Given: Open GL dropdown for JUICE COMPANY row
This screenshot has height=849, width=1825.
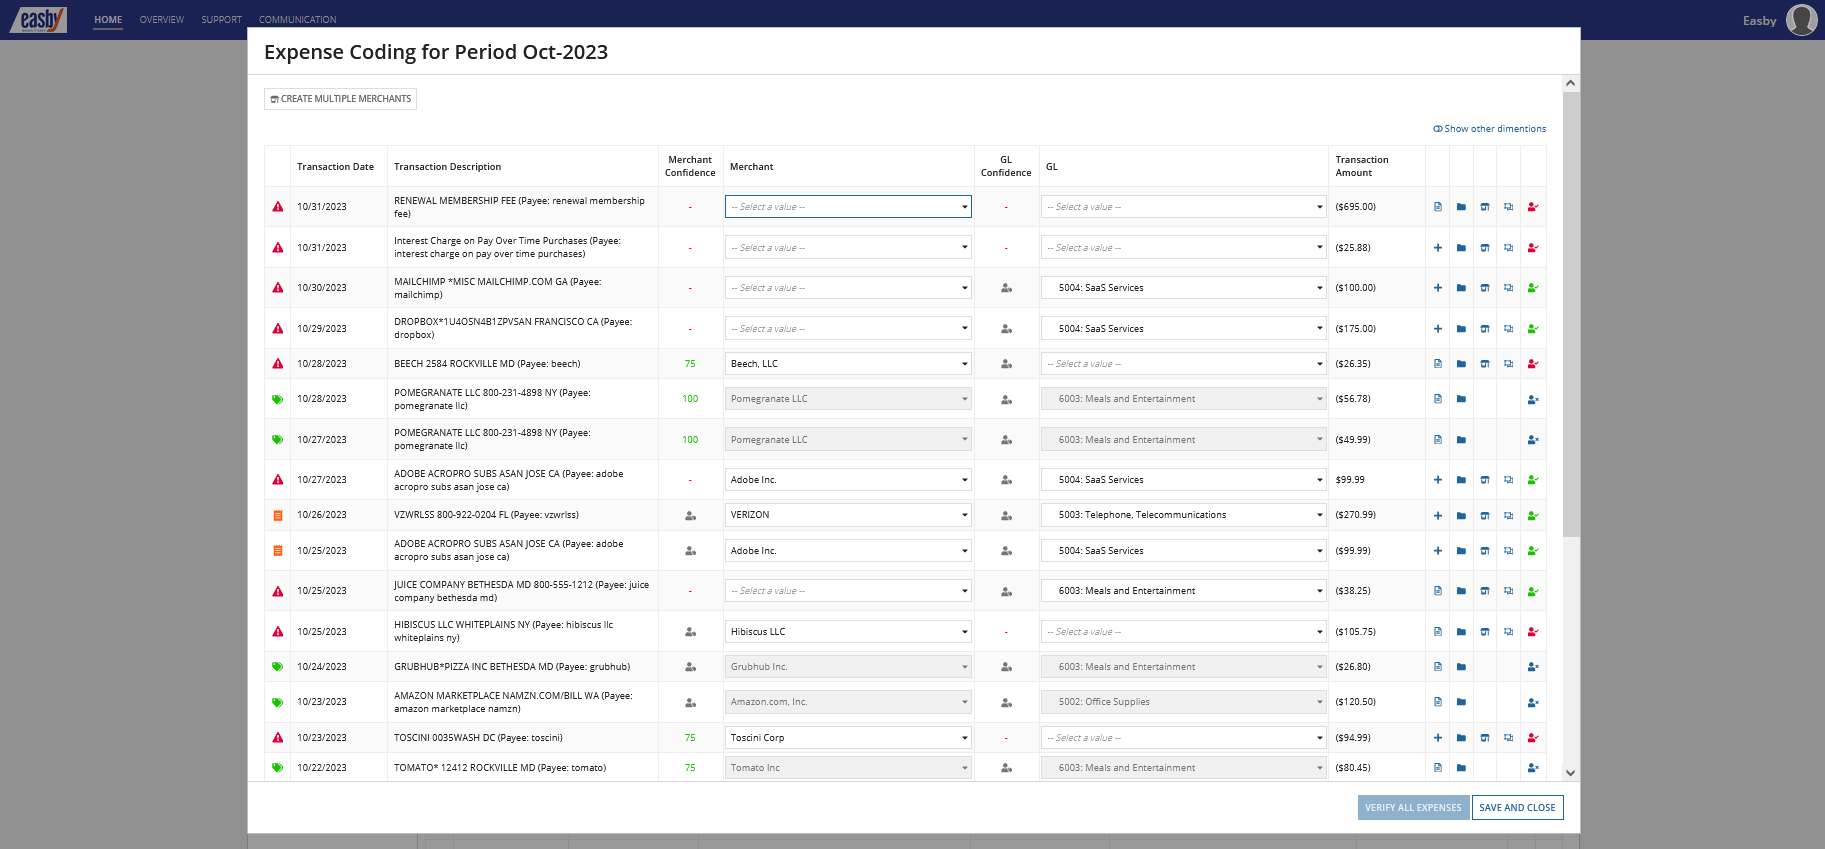Looking at the screenshot, I should click(1184, 591).
